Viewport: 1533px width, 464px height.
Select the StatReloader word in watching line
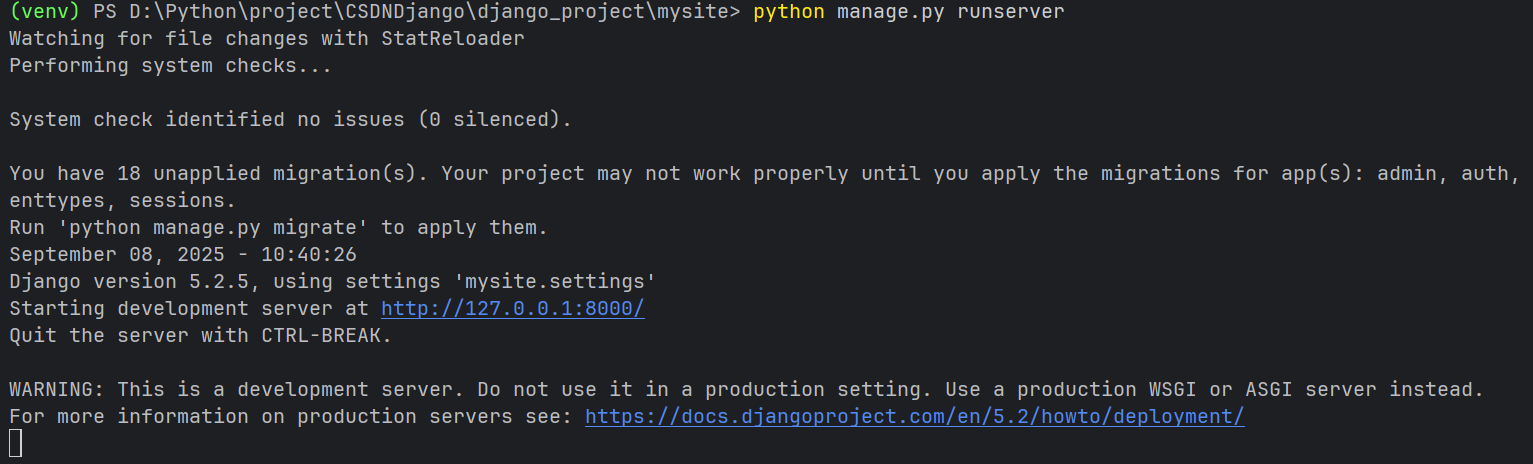[x=453, y=39]
